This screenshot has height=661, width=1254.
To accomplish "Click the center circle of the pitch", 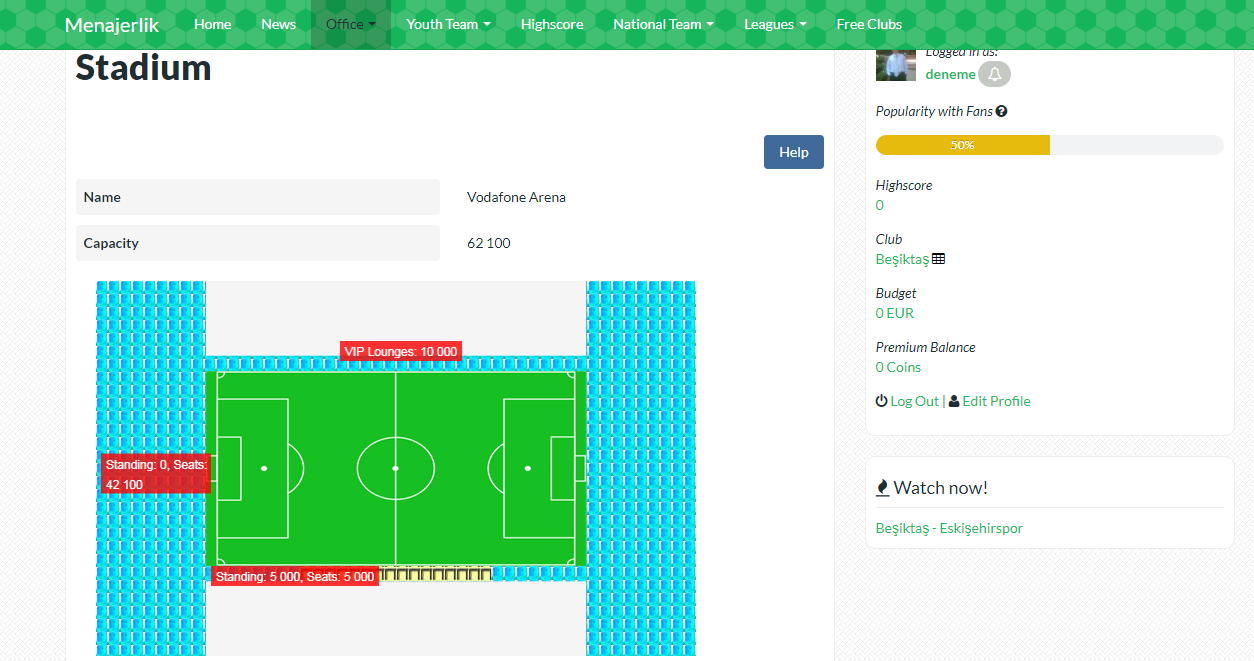I will point(396,468).
